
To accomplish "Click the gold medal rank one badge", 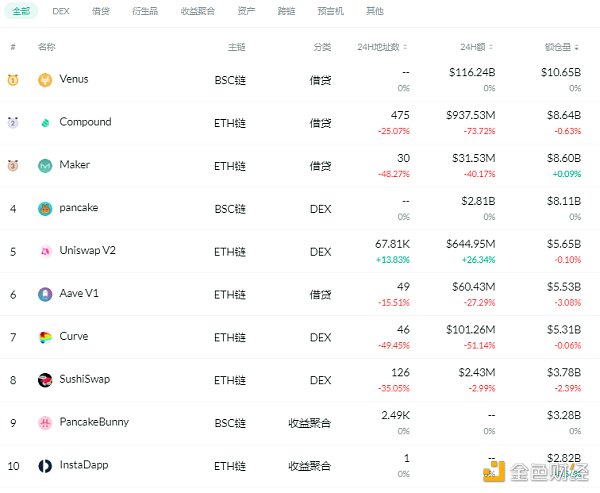I will coord(13,80).
